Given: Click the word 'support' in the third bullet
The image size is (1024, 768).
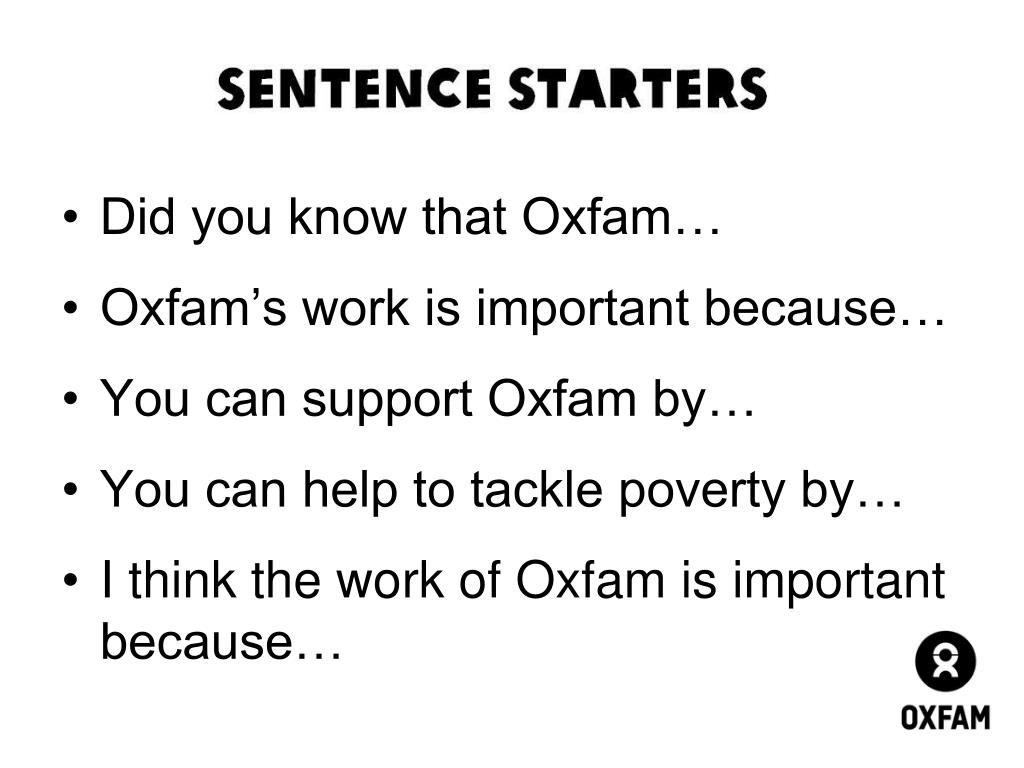Looking at the screenshot, I should coord(387,402).
